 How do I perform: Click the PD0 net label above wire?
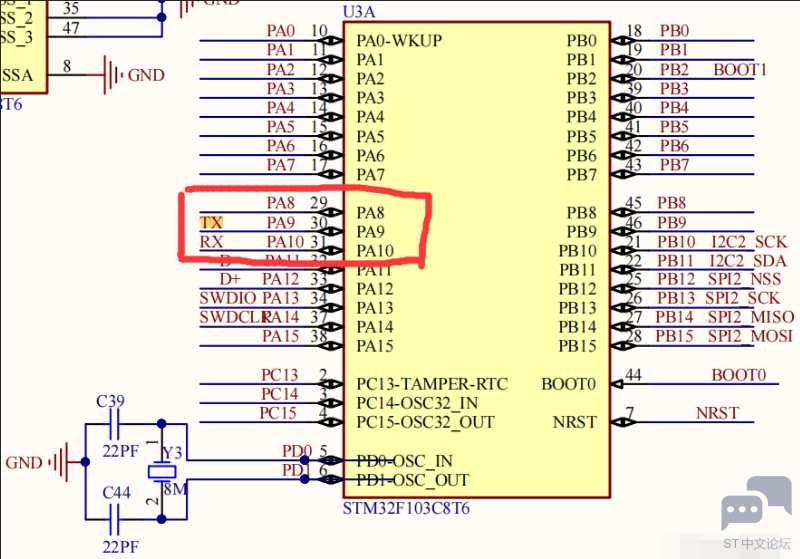pyautogui.click(x=297, y=451)
